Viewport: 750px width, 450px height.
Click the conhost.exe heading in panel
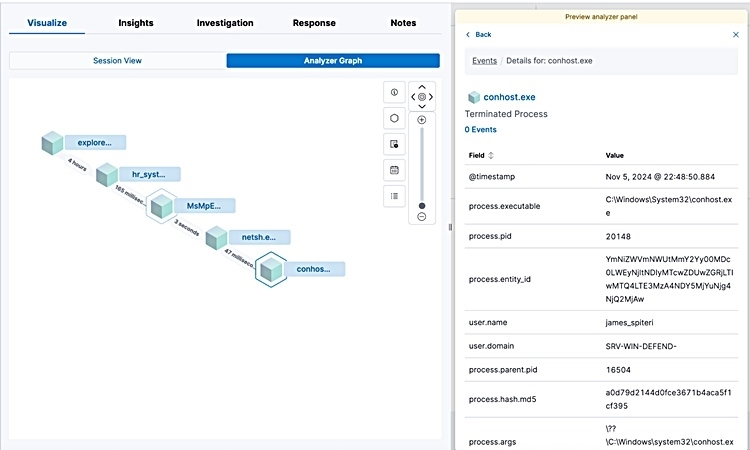509,97
